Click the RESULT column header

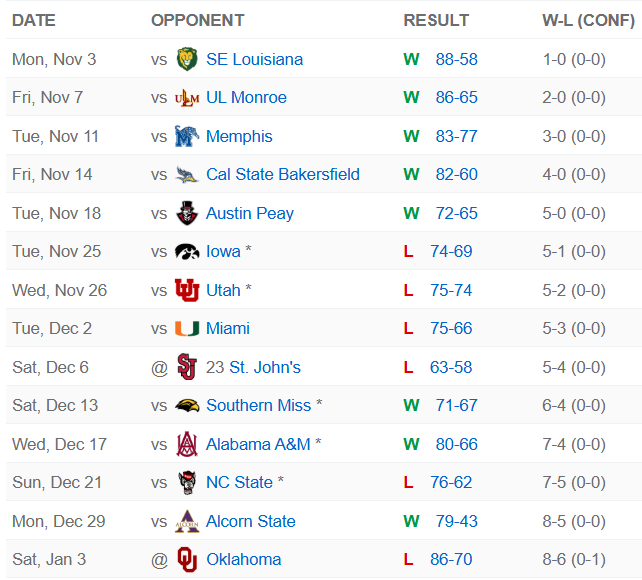[x=436, y=20]
